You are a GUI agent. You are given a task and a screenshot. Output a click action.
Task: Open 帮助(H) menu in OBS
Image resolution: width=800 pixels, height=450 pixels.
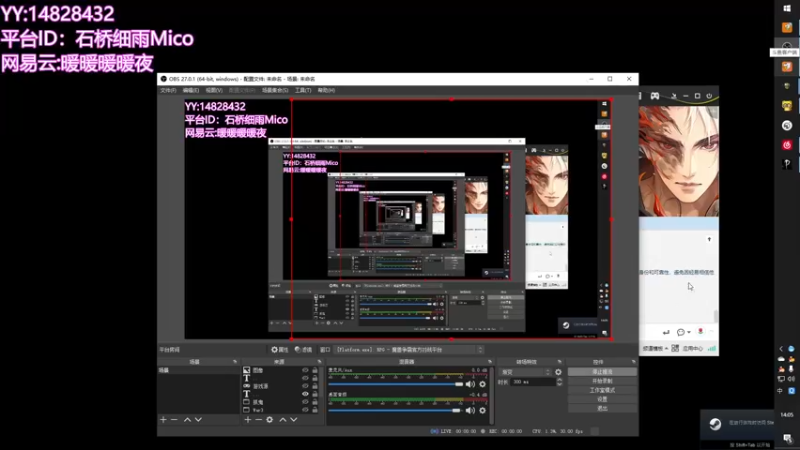pyautogui.click(x=326, y=90)
